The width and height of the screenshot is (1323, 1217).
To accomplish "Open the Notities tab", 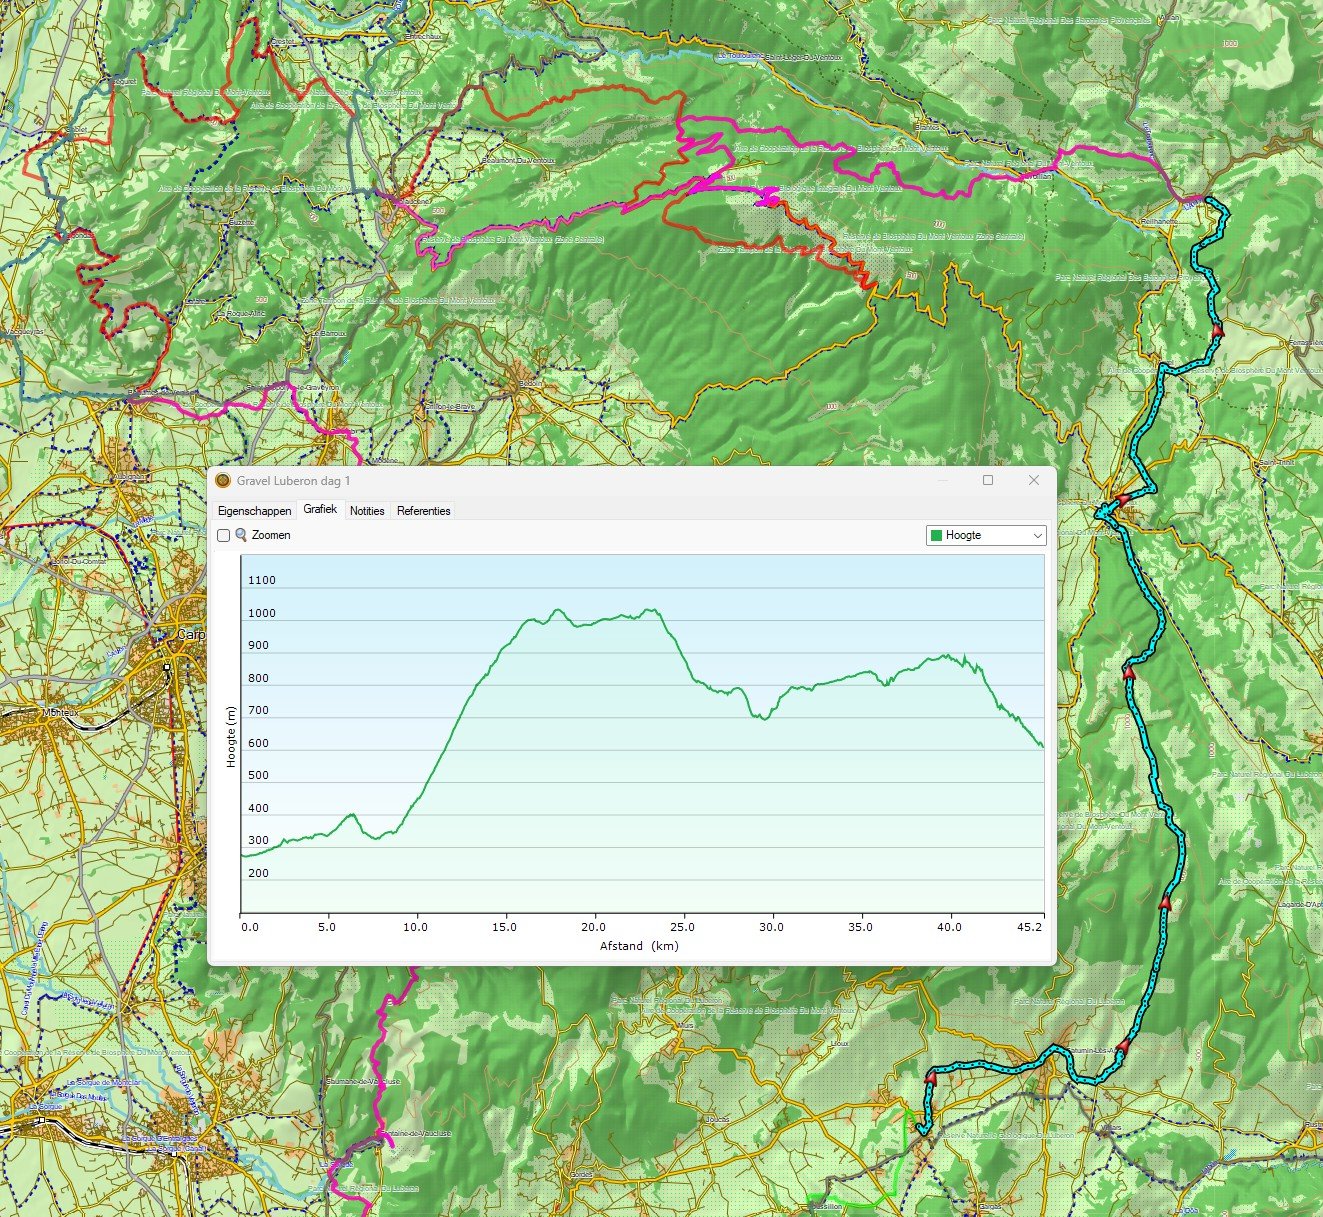I will [x=367, y=511].
